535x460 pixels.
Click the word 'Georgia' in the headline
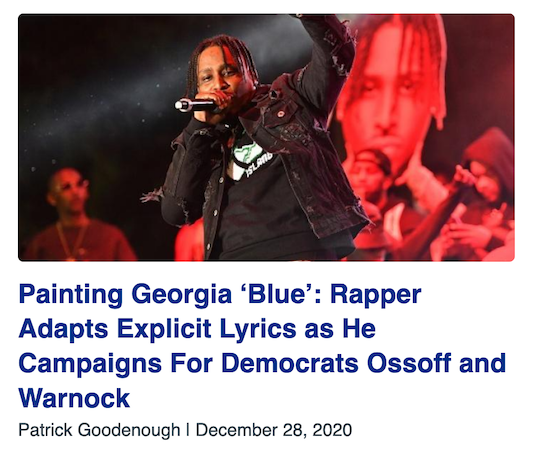click(182, 294)
